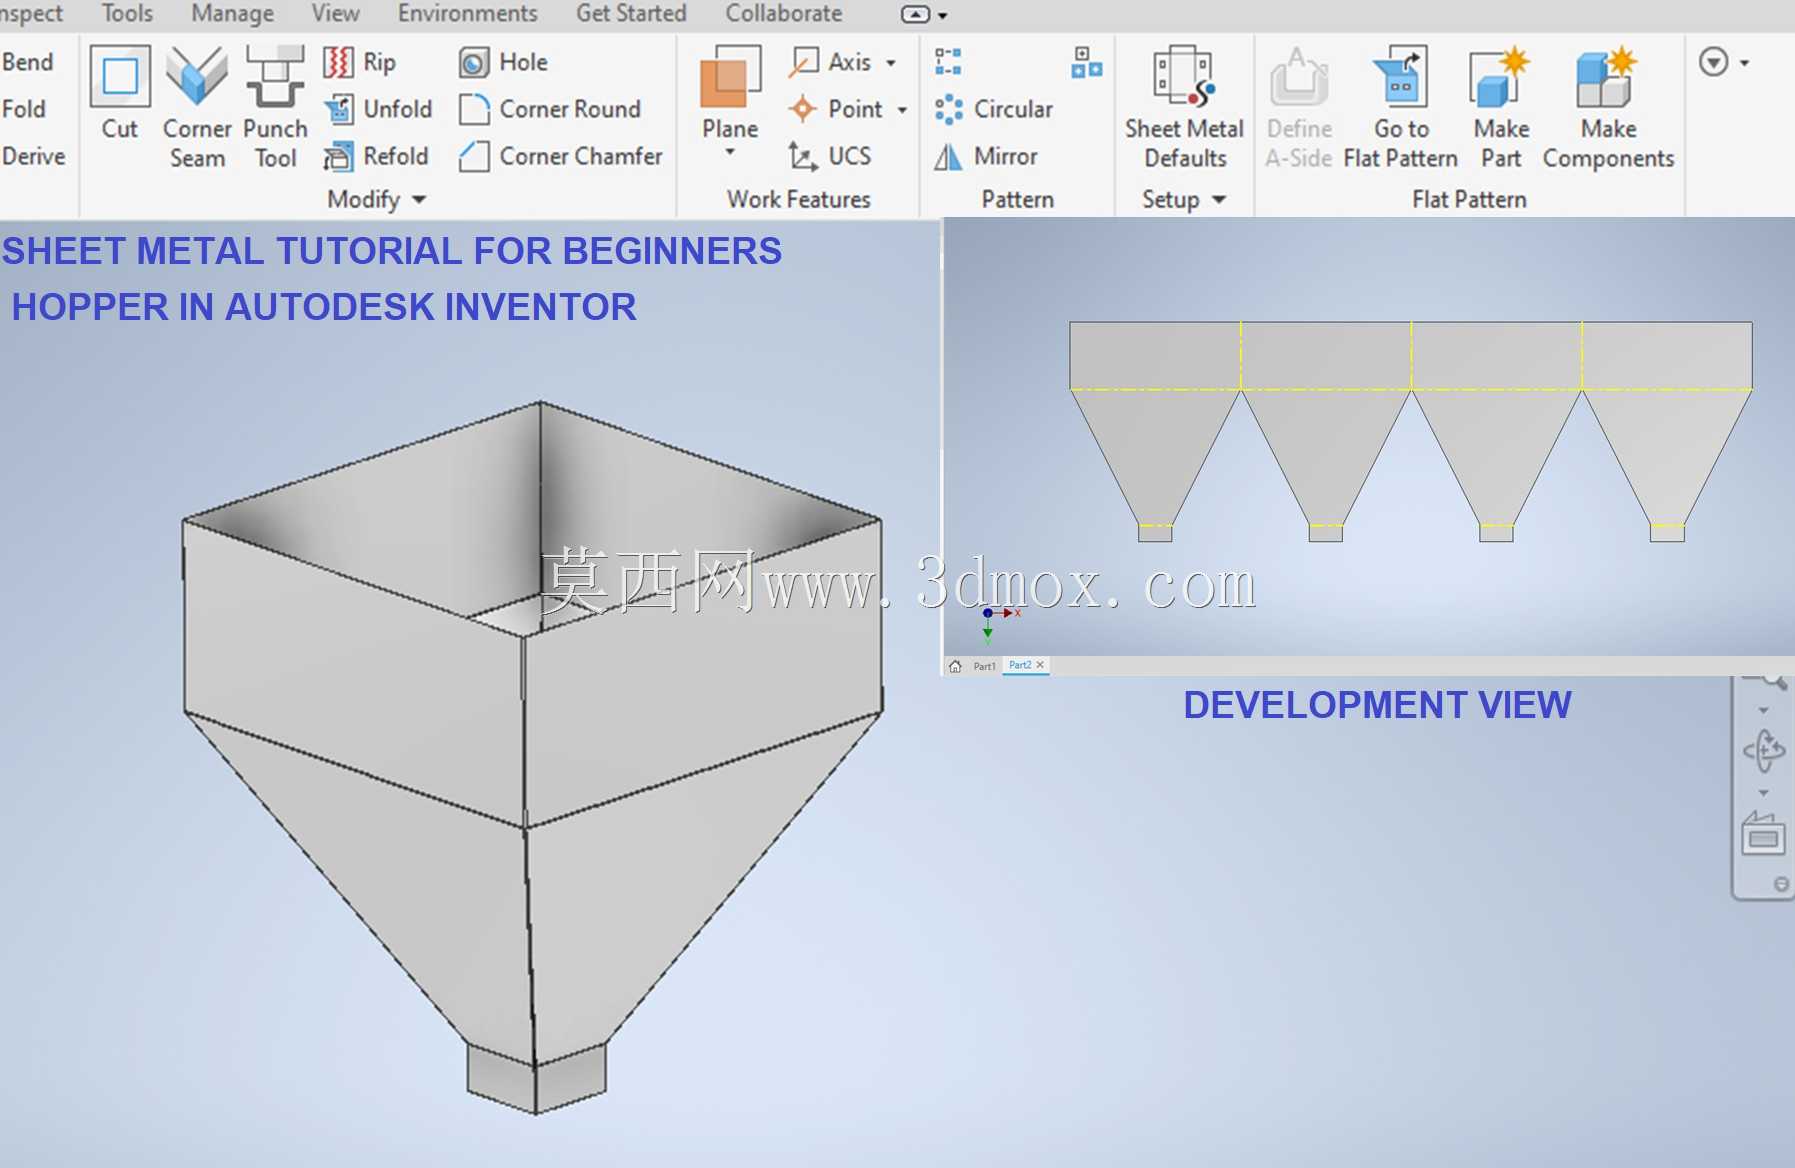Apply the Refold command

pos(376,156)
